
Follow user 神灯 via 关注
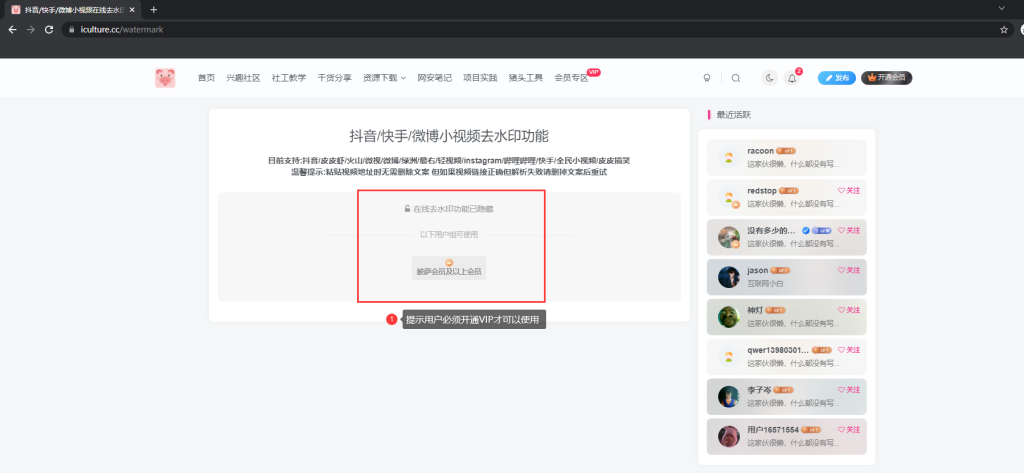click(849, 310)
